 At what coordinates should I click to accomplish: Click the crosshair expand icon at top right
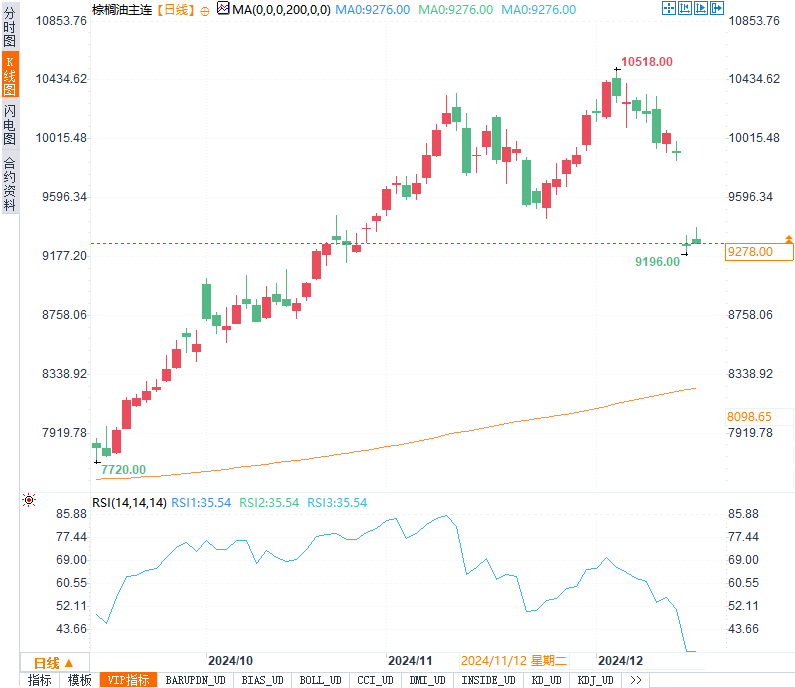669,9
